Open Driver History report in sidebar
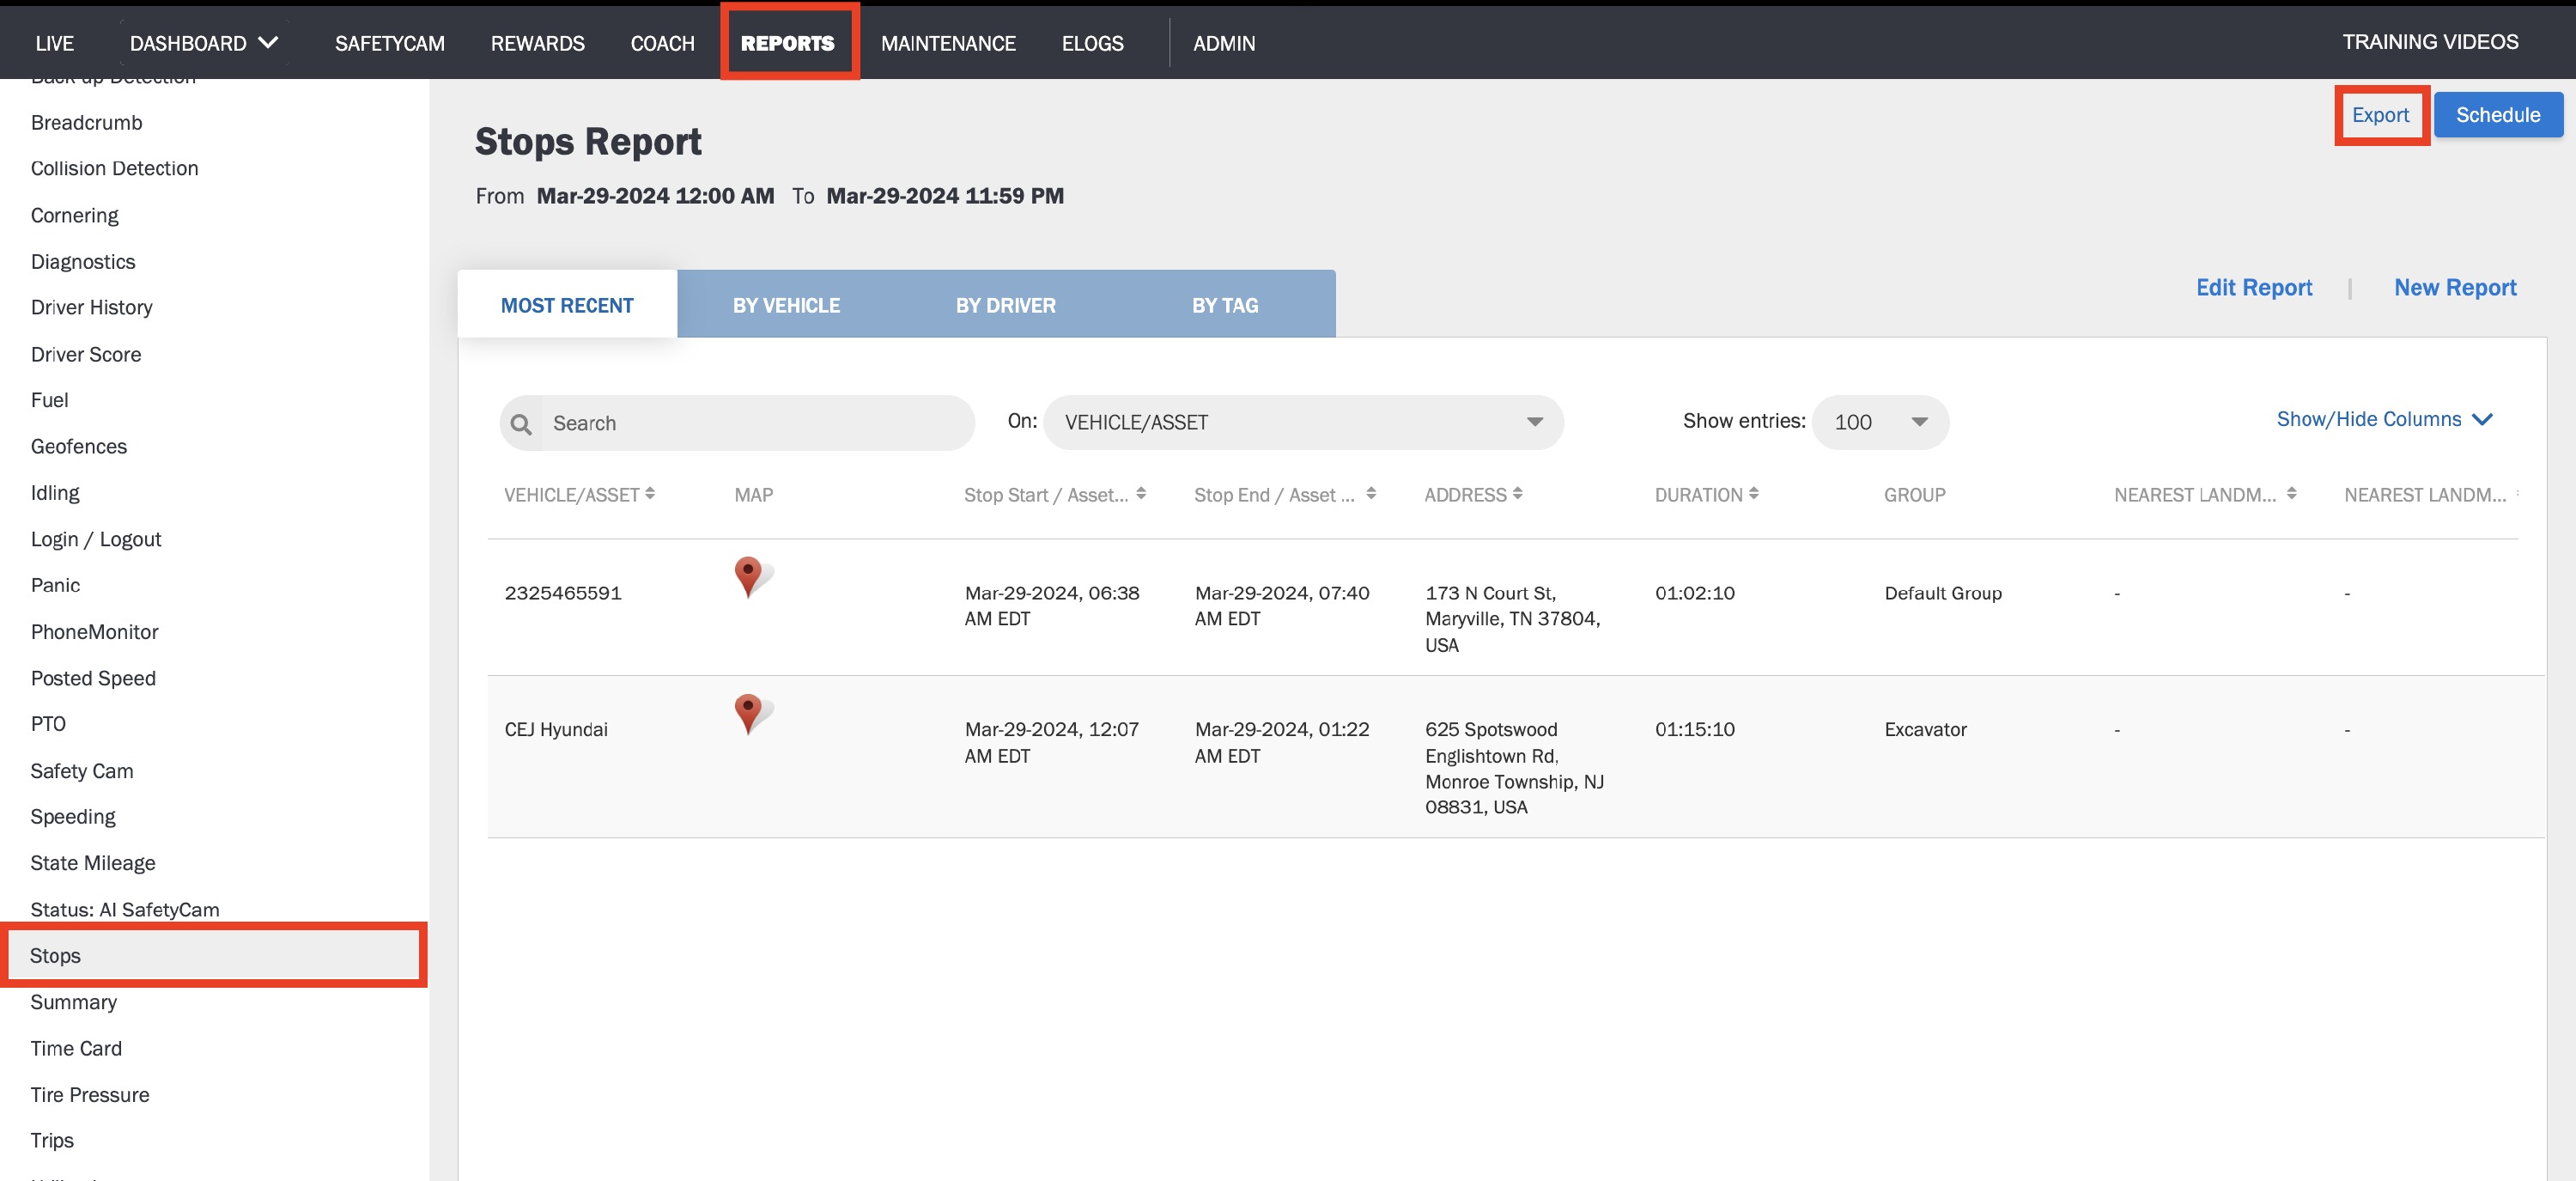The width and height of the screenshot is (2576, 1181). coord(92,307)
